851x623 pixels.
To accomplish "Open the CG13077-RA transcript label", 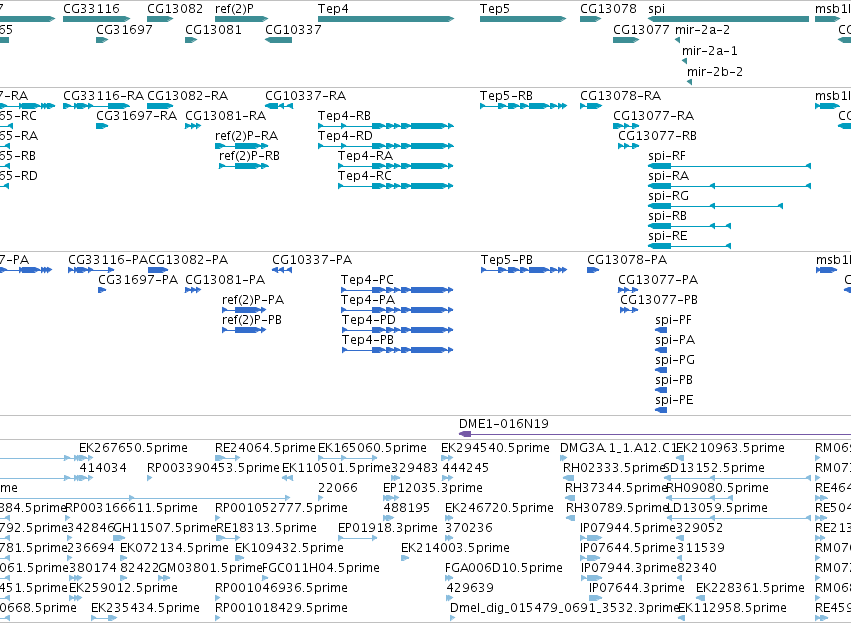I will coord(653,116).
